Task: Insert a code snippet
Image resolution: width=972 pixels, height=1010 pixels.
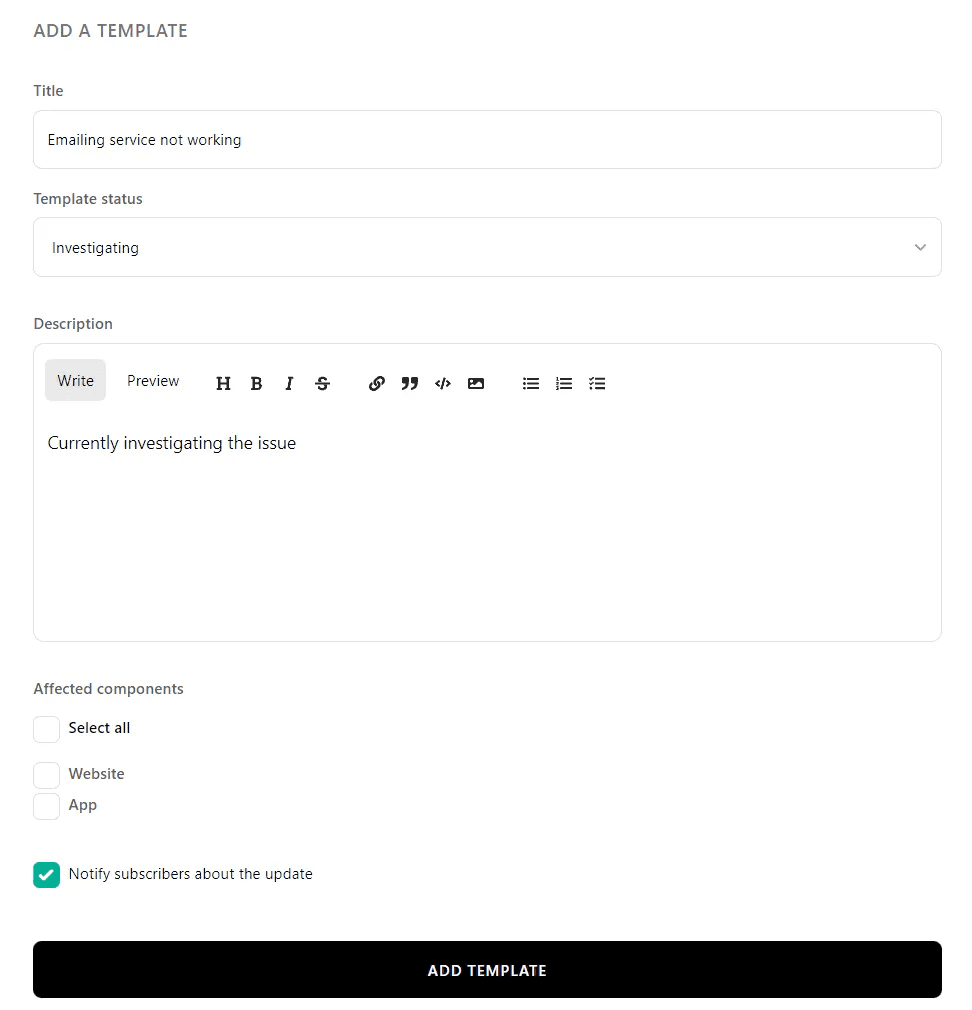Action: coord(443,384)
